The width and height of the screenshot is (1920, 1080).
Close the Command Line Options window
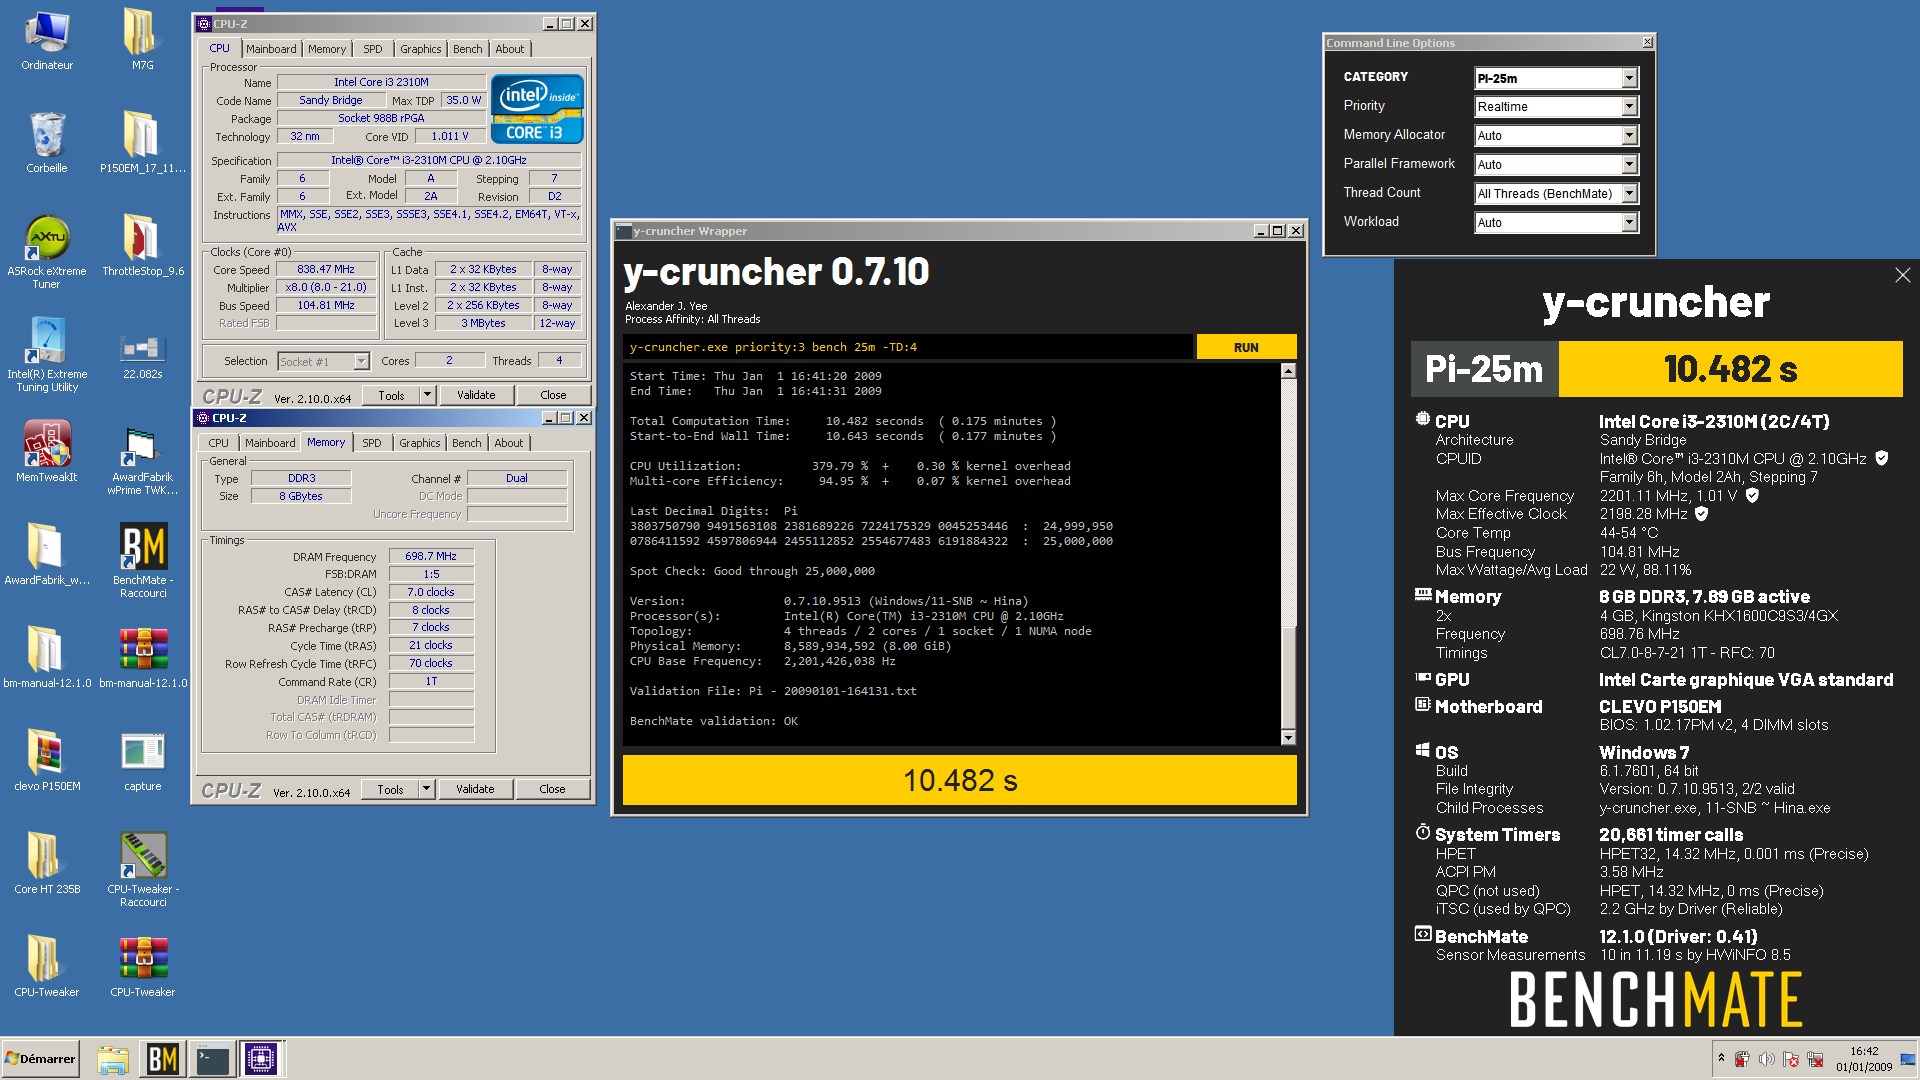[1647, 42]
